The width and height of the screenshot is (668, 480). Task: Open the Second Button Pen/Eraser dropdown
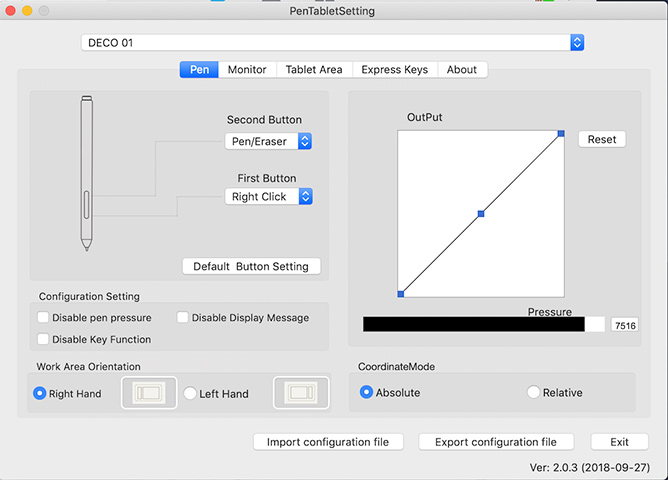click(268, 141)
